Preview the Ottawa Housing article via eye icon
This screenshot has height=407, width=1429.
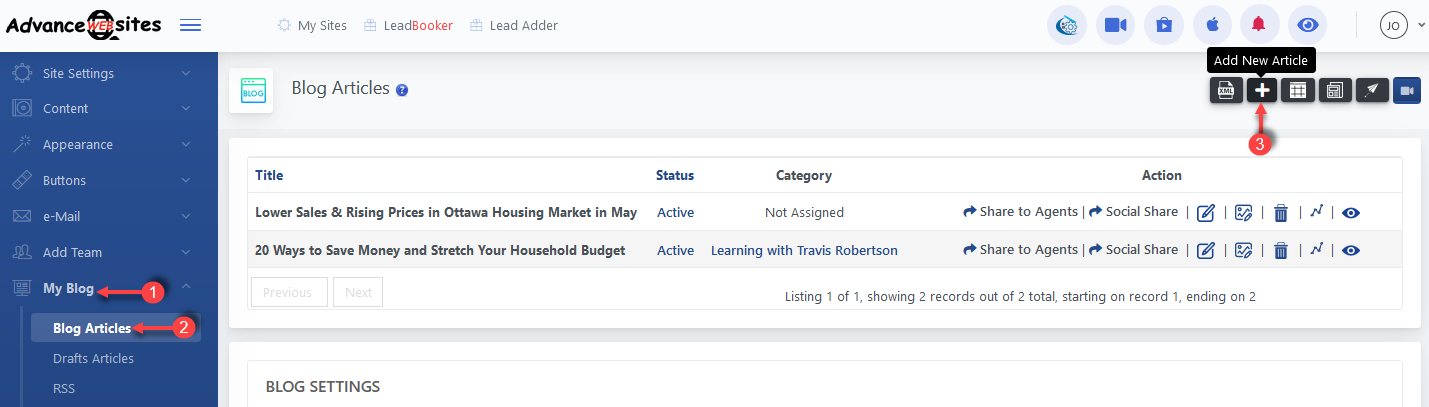click(x=1351, y=213)
